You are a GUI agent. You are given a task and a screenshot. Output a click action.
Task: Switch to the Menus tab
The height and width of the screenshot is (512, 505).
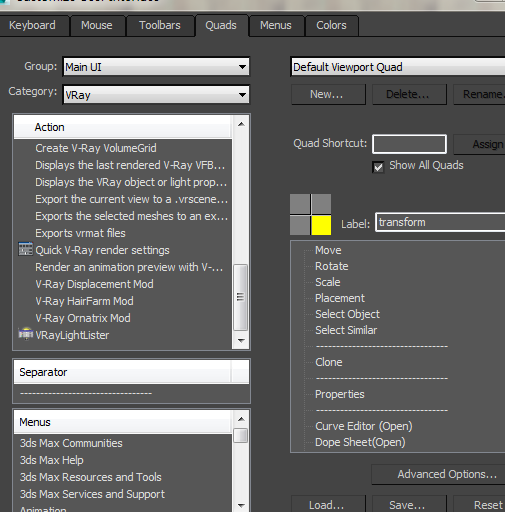(276, 25)
